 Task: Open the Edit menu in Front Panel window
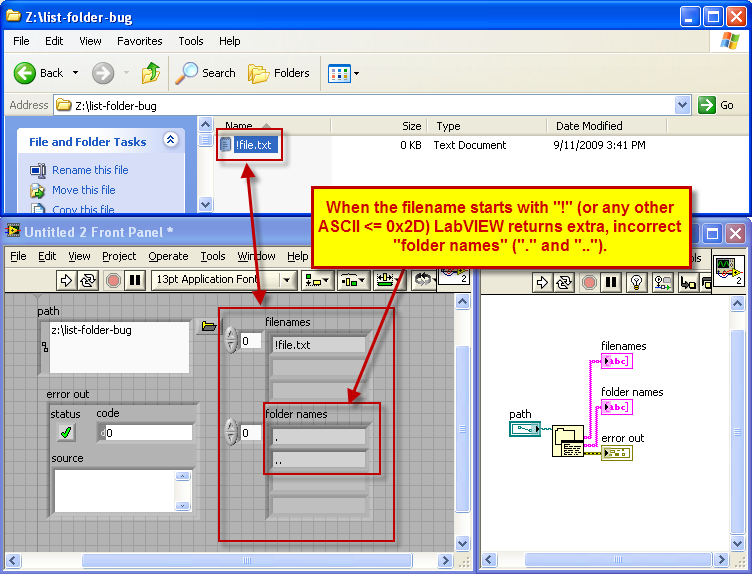47,257
